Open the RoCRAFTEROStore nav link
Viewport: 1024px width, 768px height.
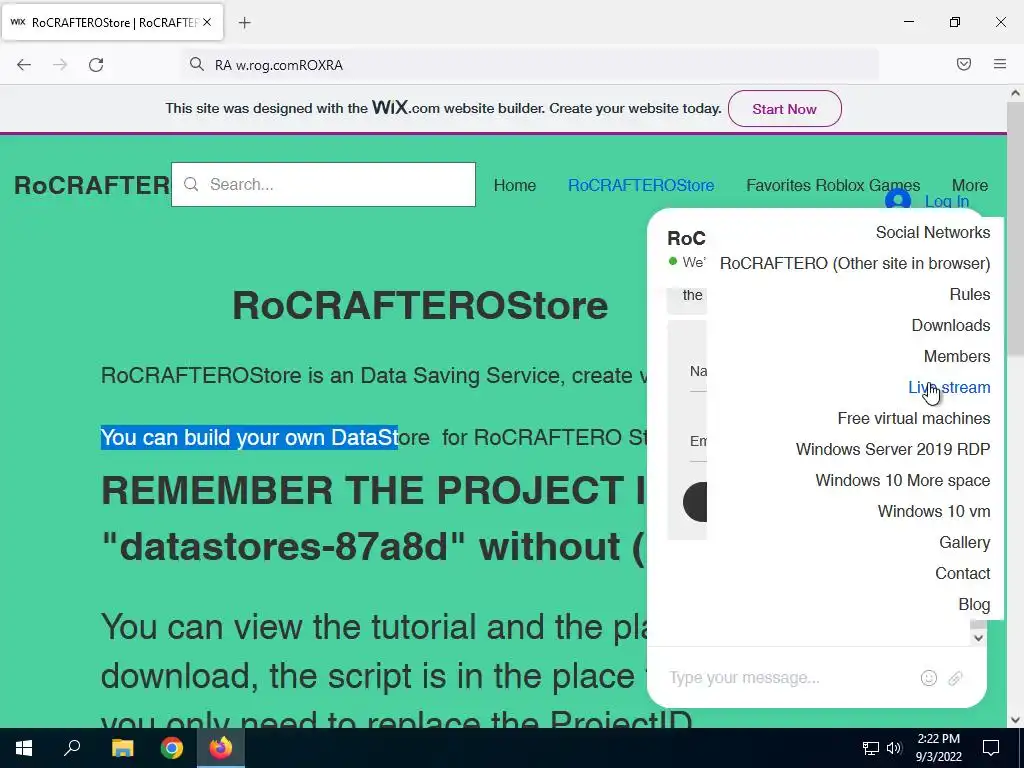point(641,185)
